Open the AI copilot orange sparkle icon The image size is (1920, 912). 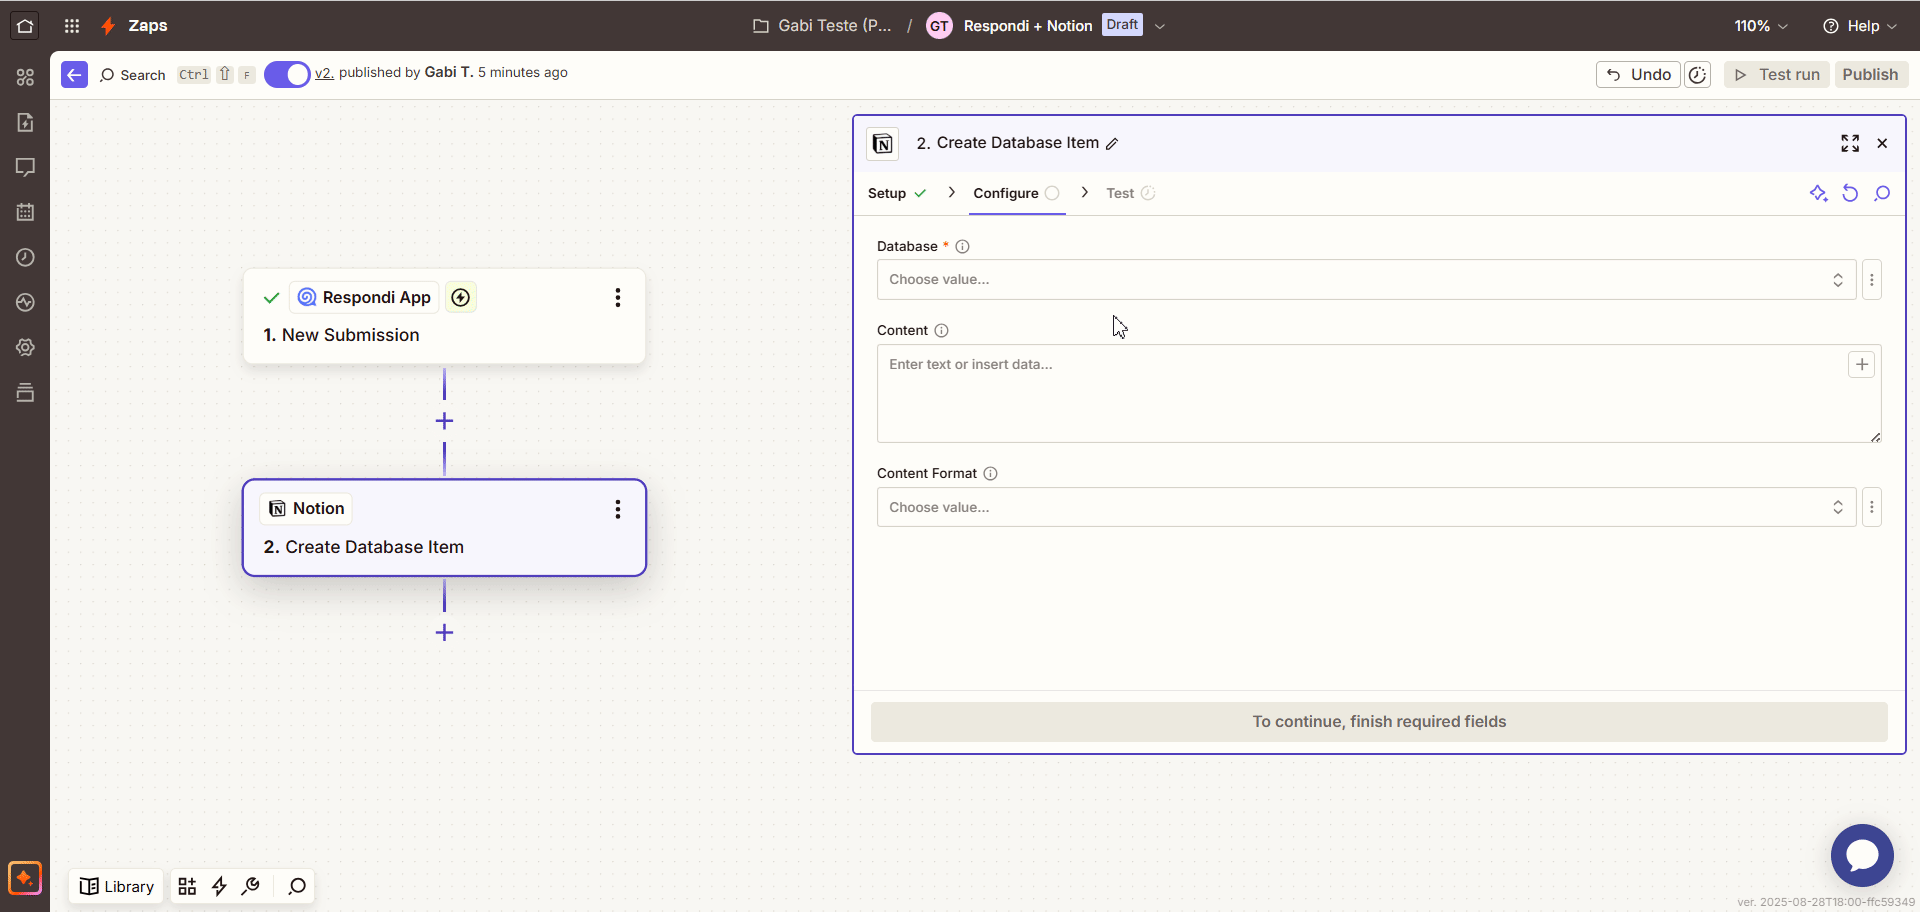tap(25, 878)
